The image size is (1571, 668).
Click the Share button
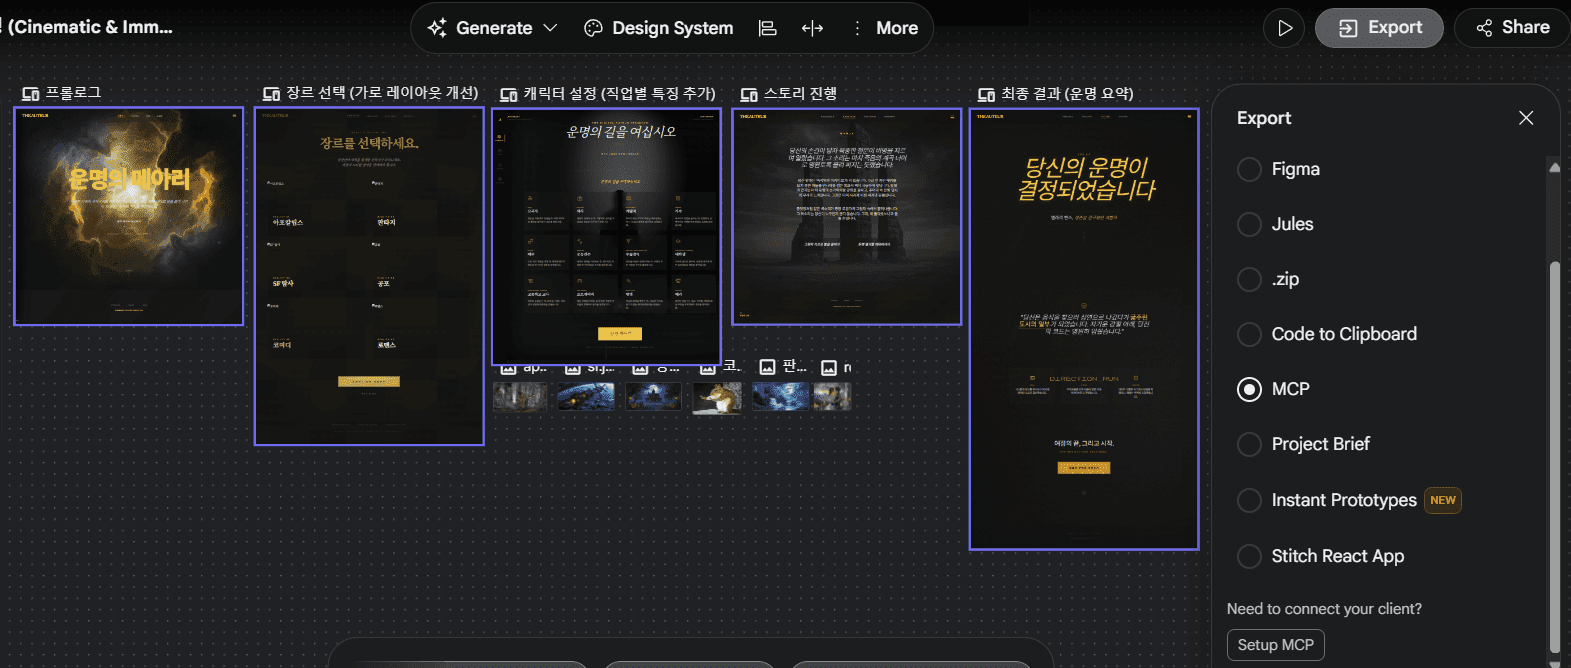click(x=1512, y=28)
